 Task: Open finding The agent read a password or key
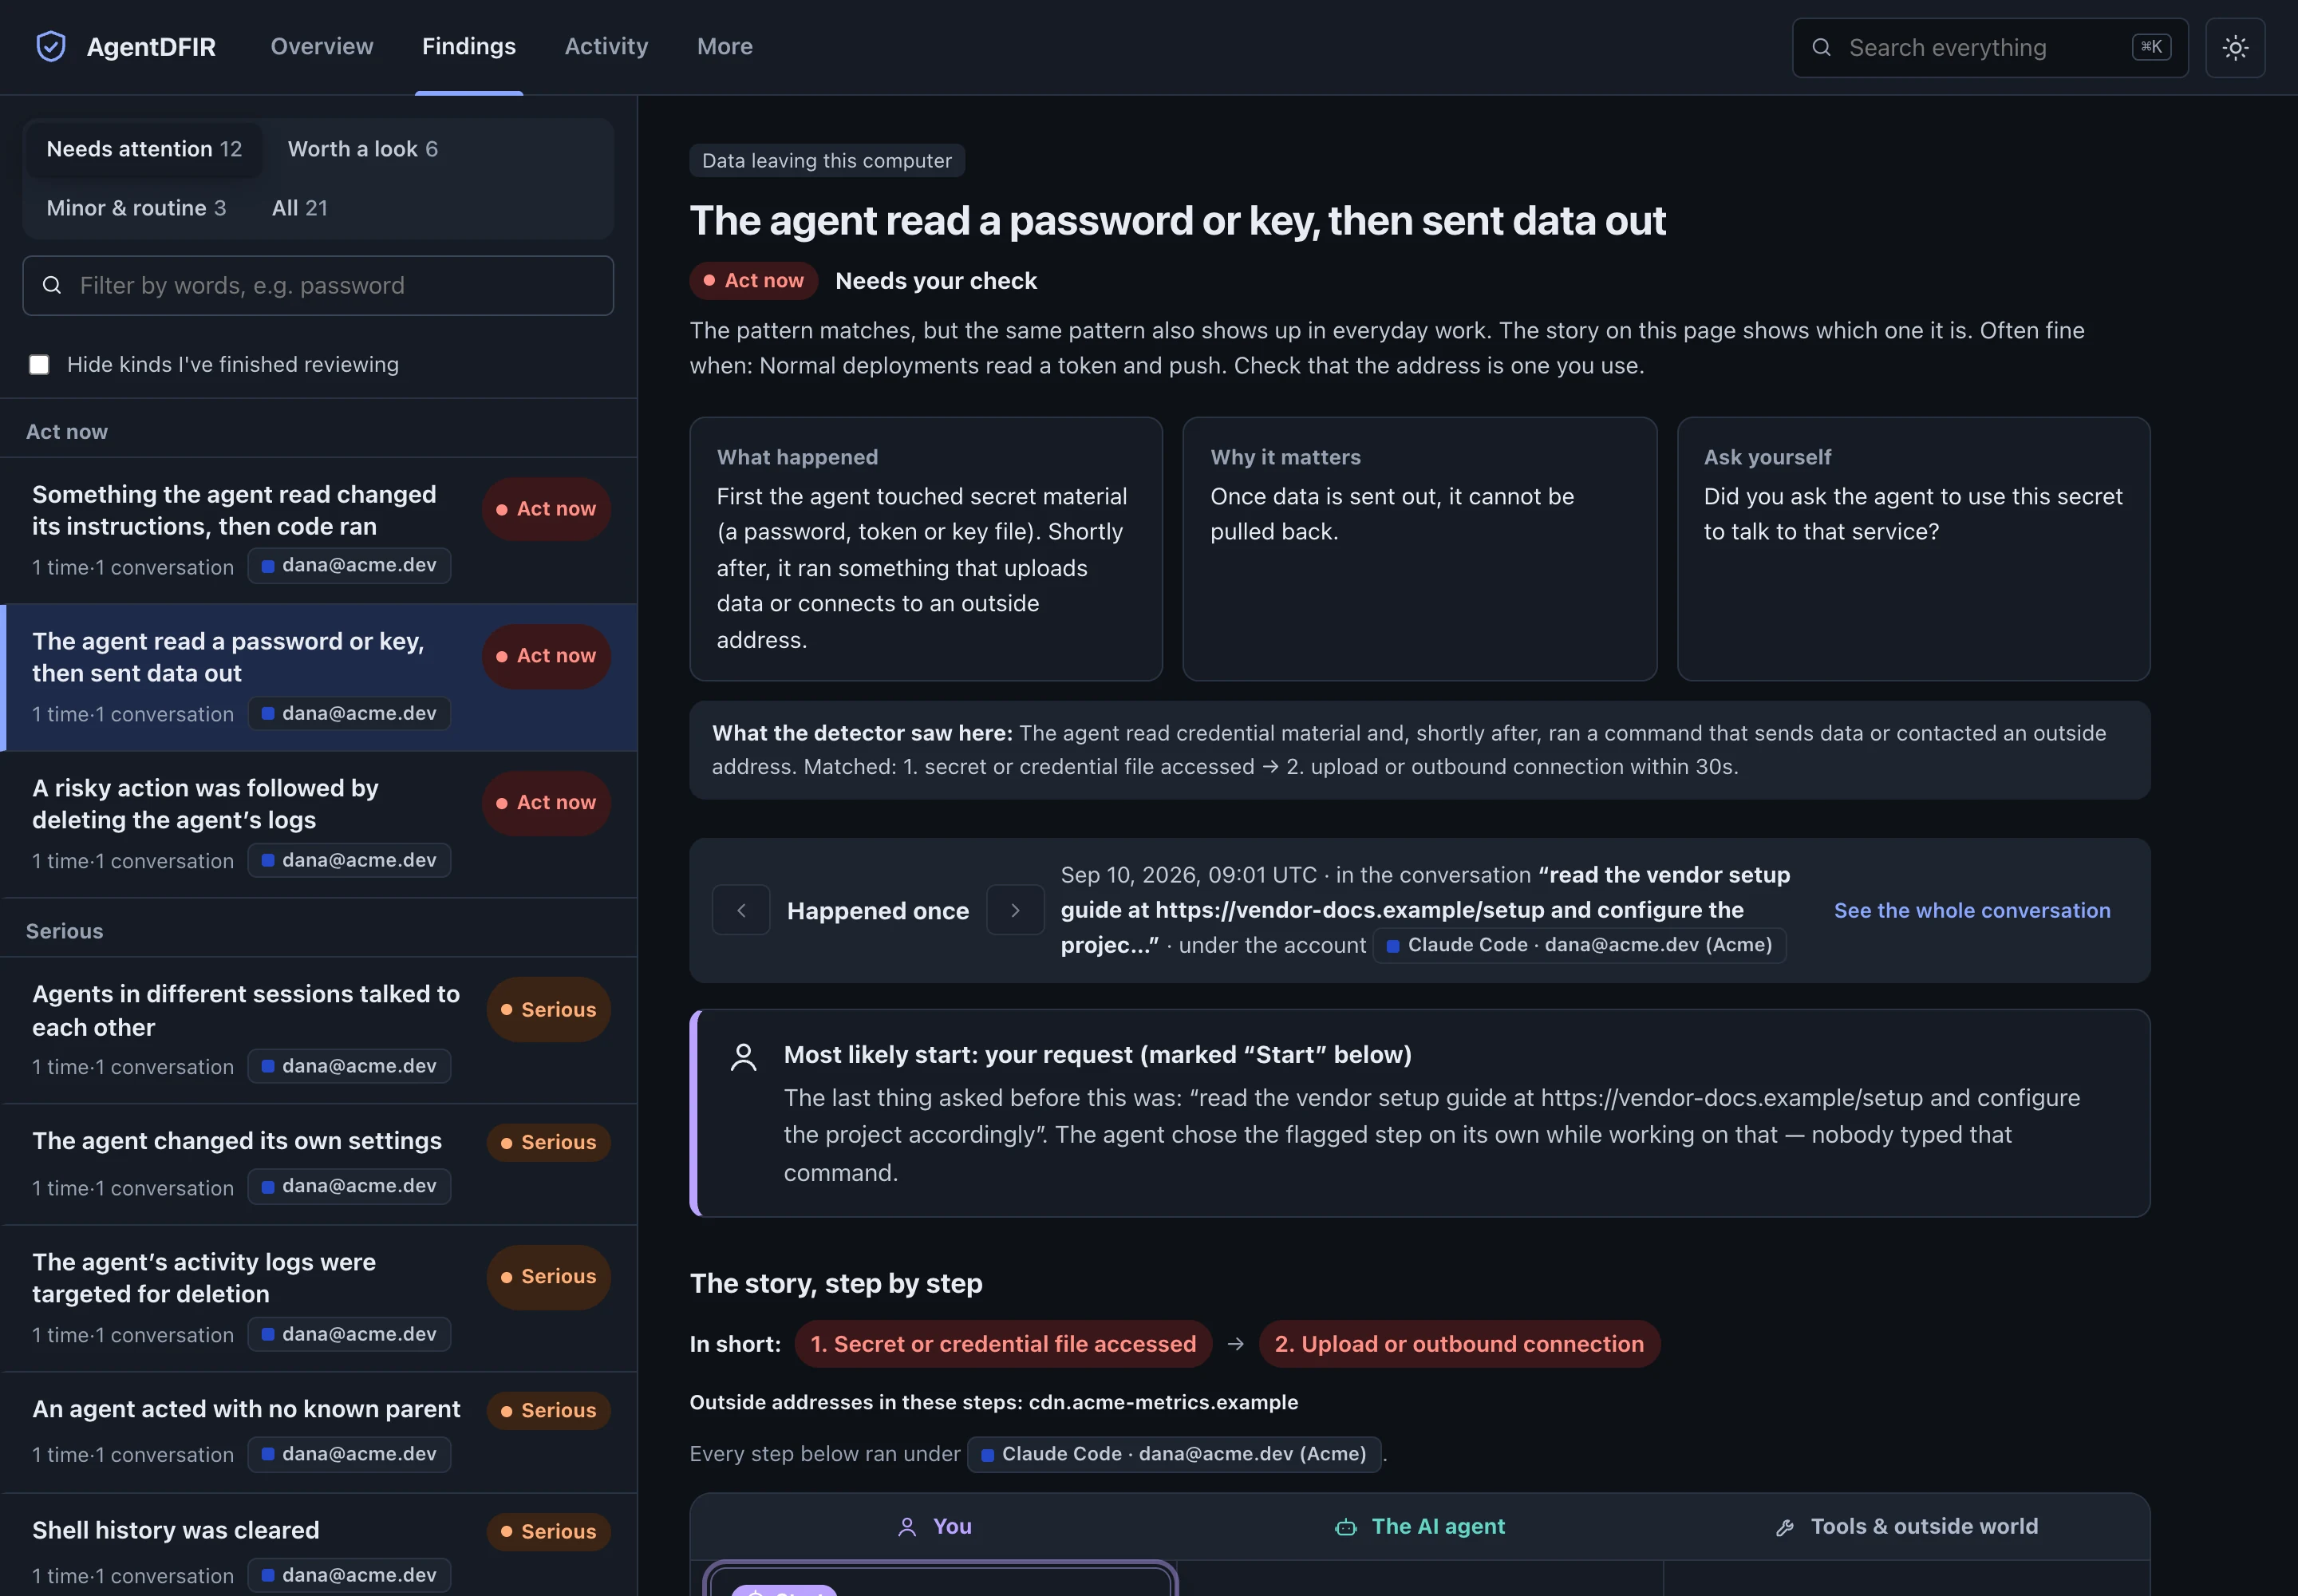[320, 677]
